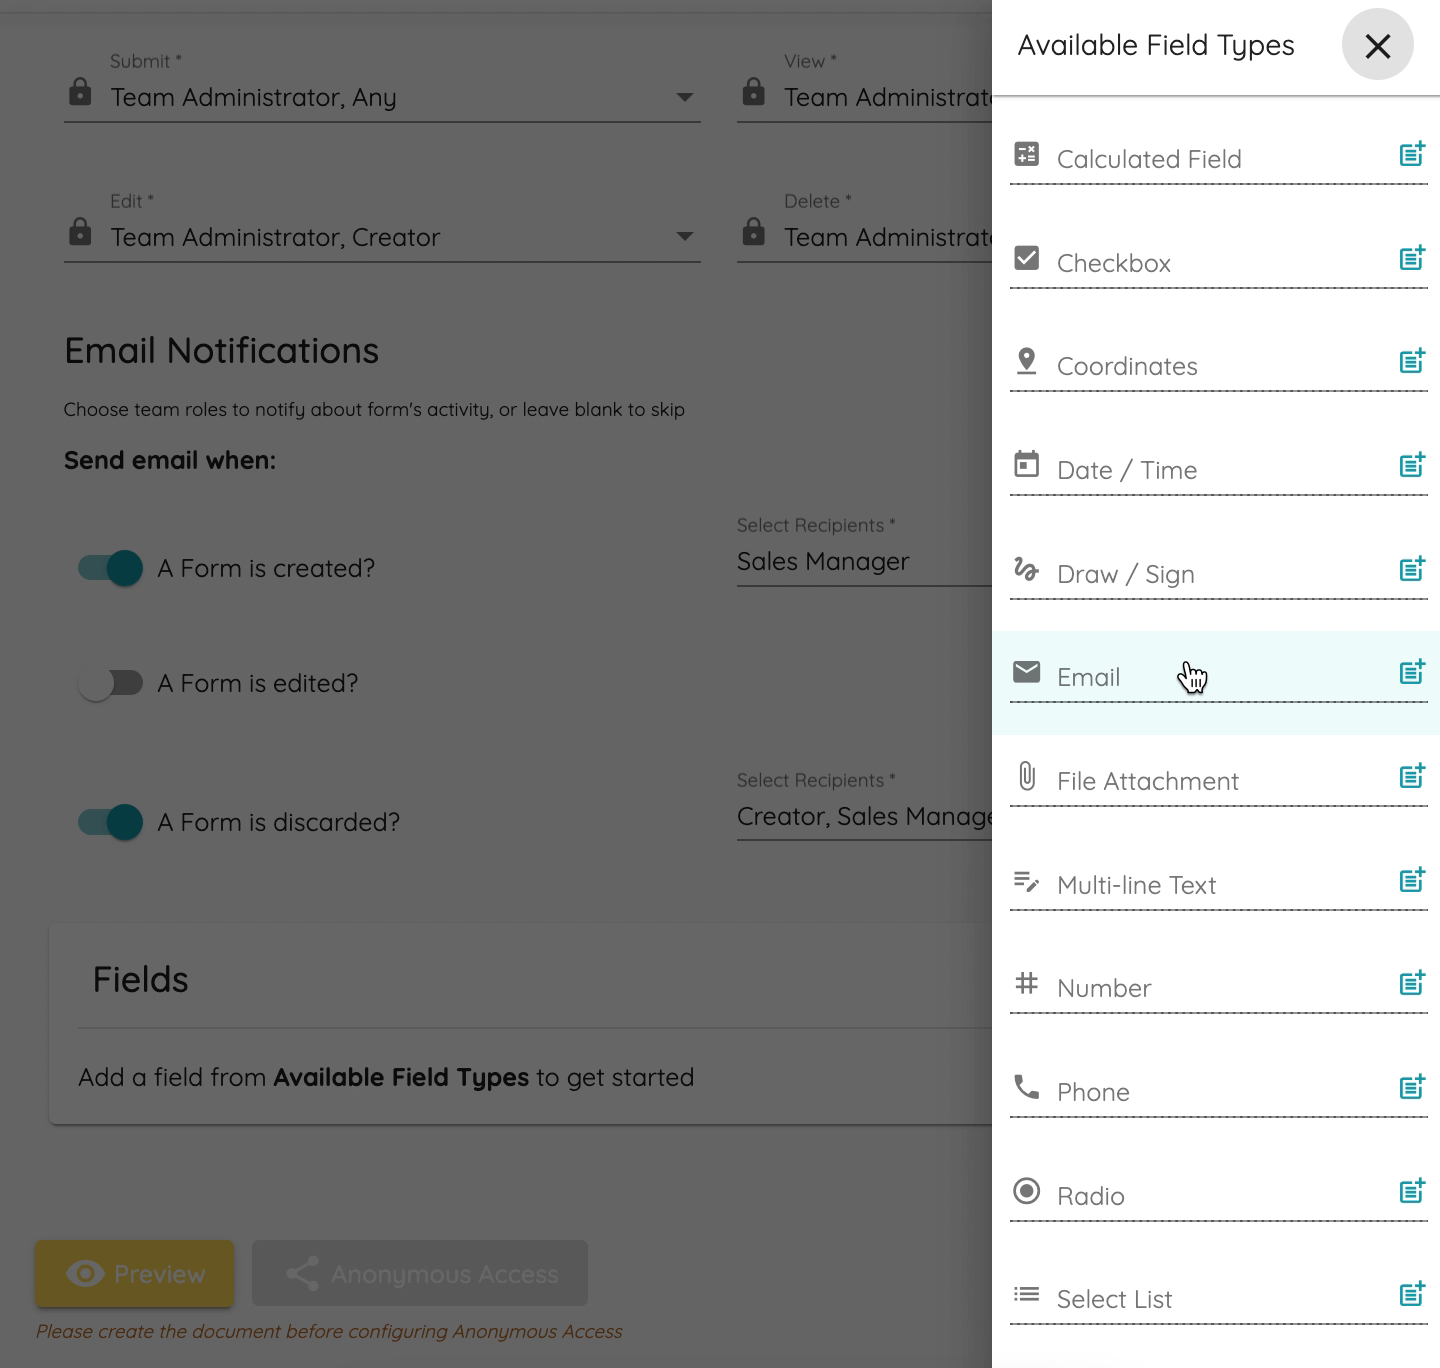Screen dimensions: 1440x1368
Task: Enable the 'A Form is edited?' toggle
Action: [x=111, y=683]
